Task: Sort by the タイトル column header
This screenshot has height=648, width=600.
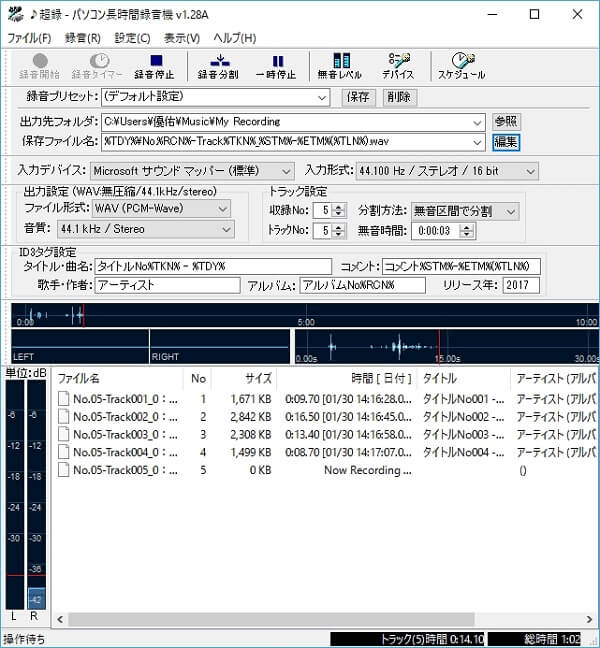Action: coord(464,379)
